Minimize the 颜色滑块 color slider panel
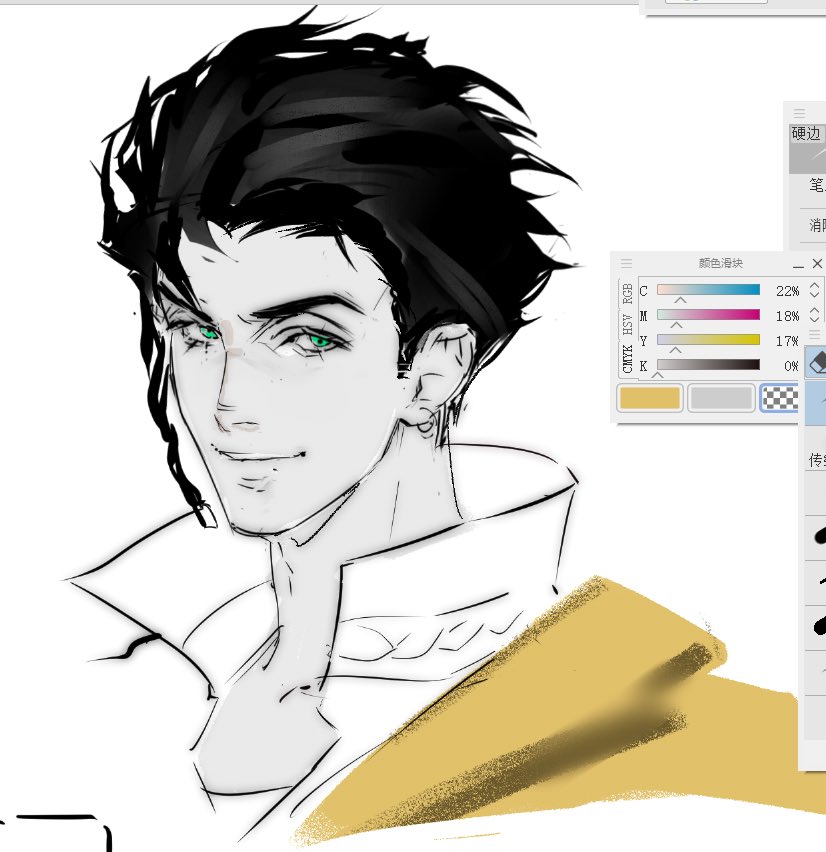Image resolution: width=826 pixels, height=852 pixels. 798,265
